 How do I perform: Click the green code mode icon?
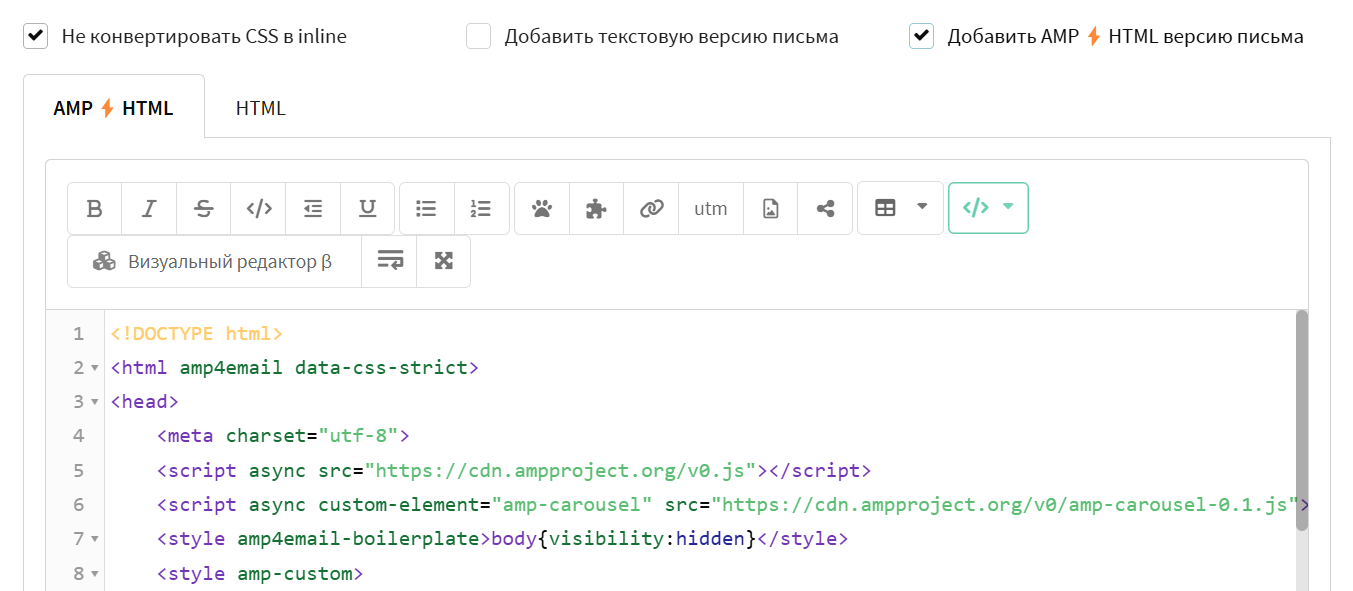click(976, 208)
